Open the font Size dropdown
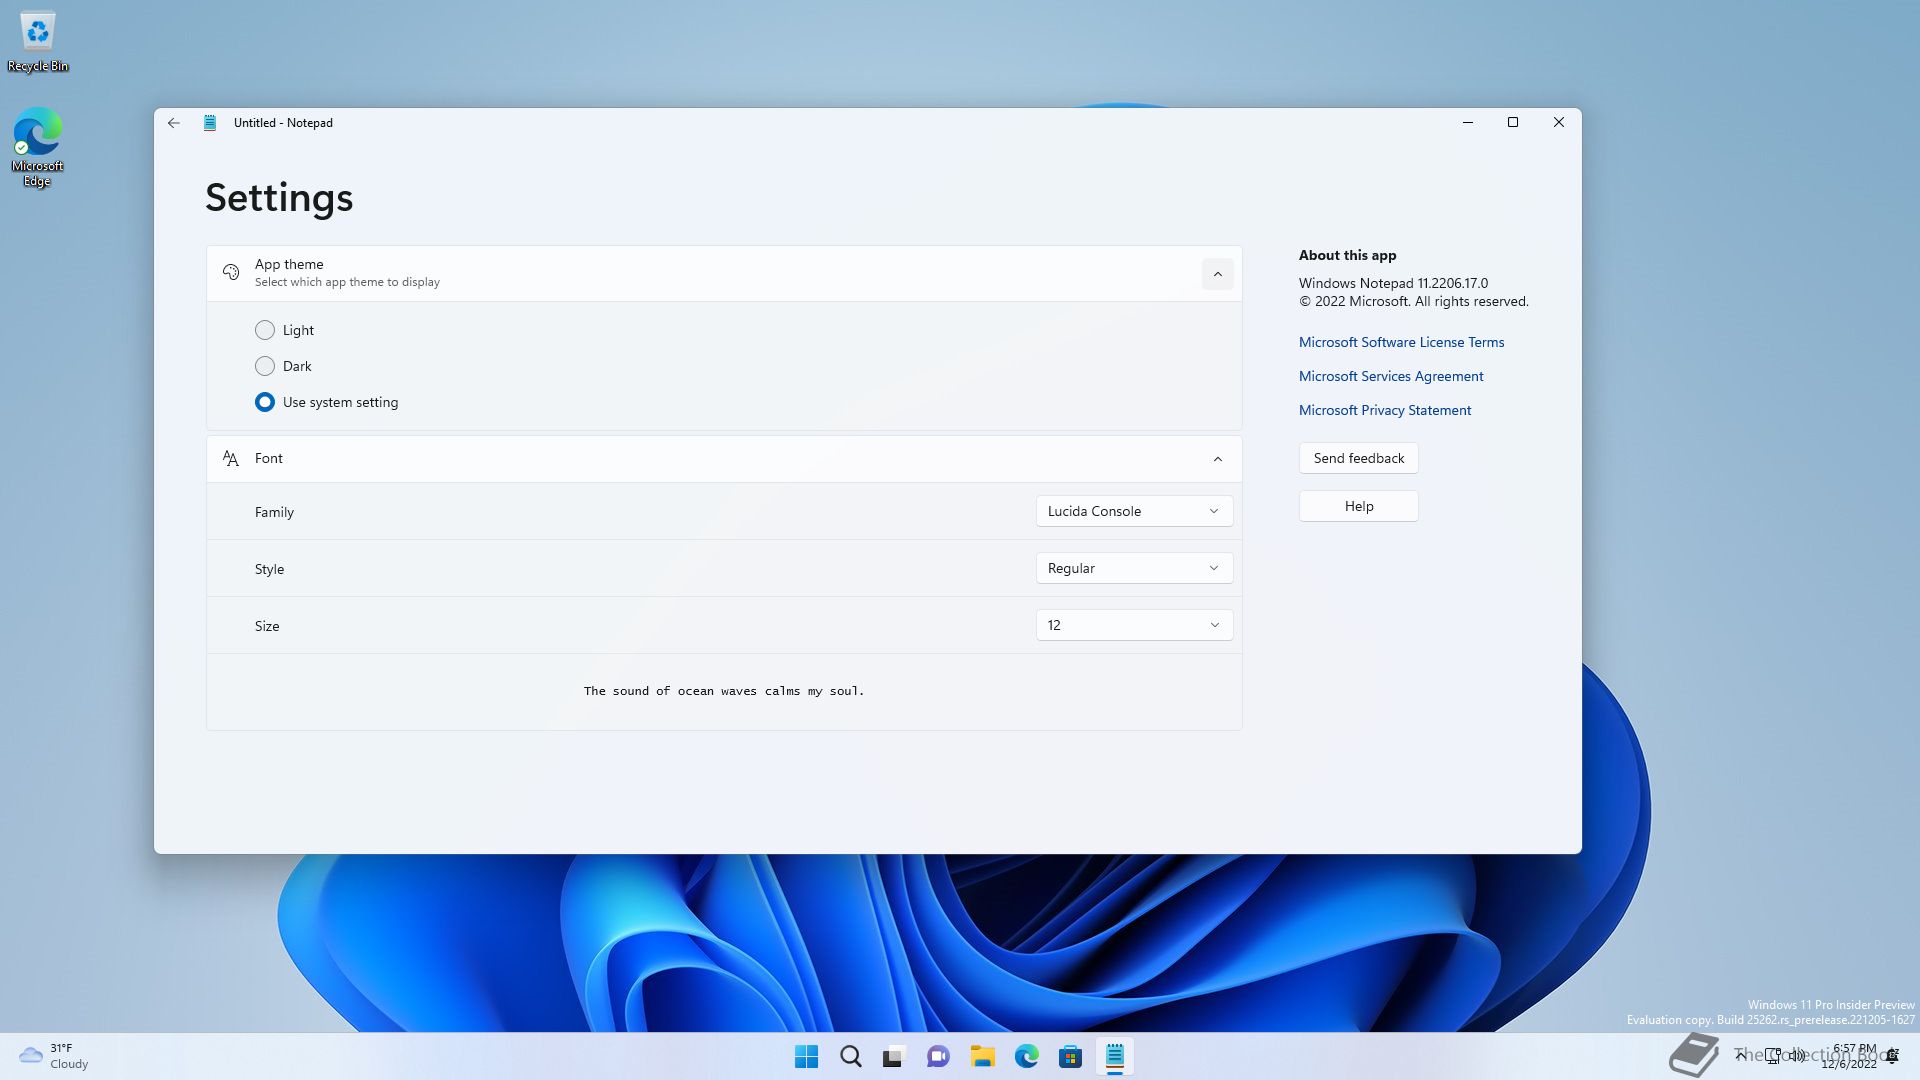The image size is (1920, 1080). (1134, 625)
